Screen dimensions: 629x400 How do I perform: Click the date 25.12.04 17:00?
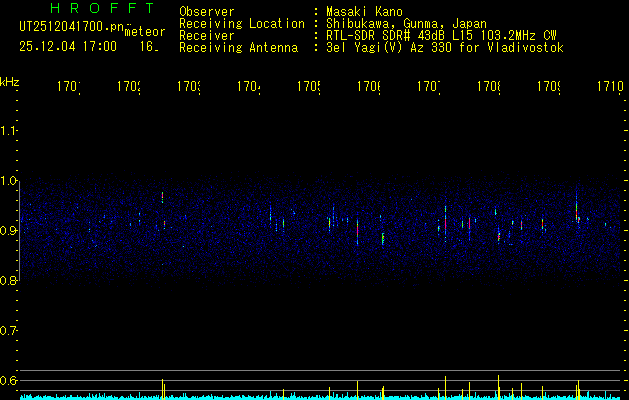click(68, 47)
